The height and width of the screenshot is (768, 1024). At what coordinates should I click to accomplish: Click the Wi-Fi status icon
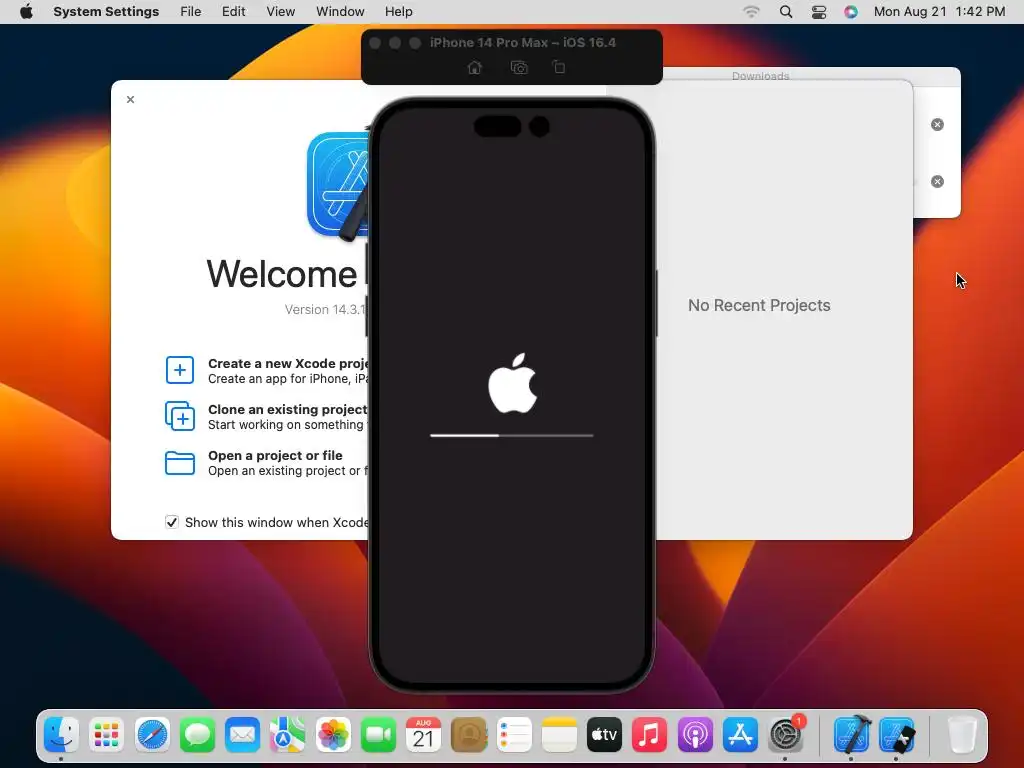coord(752,12)
